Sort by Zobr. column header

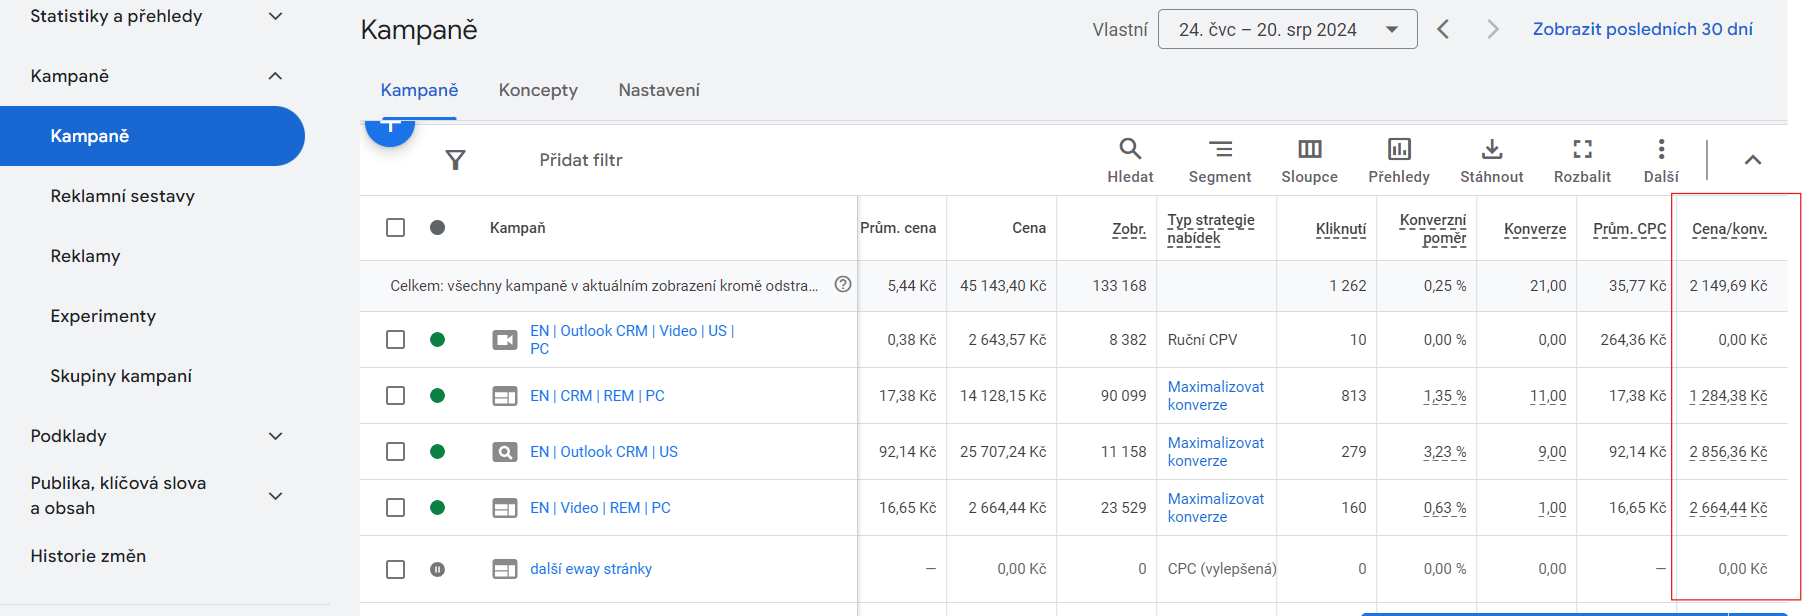tap(1129, 229)
